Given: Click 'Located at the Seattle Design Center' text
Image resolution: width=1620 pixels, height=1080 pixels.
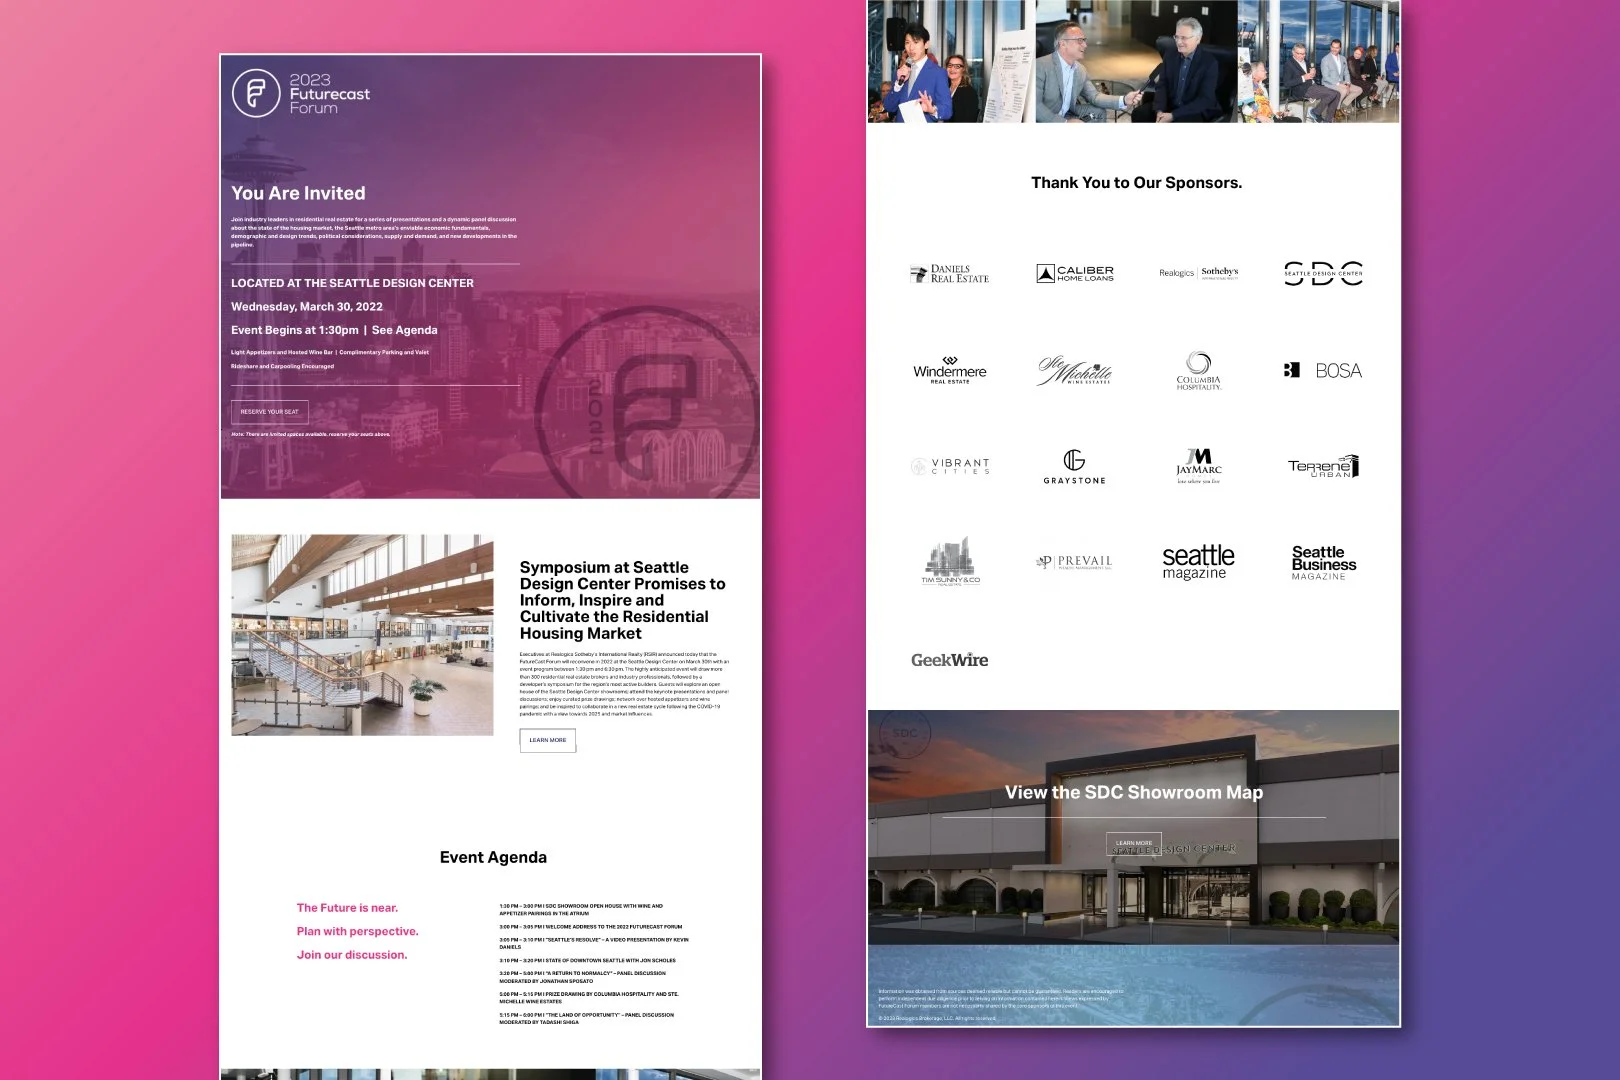Looking at the screenshot, I should [x=352, y=283].
